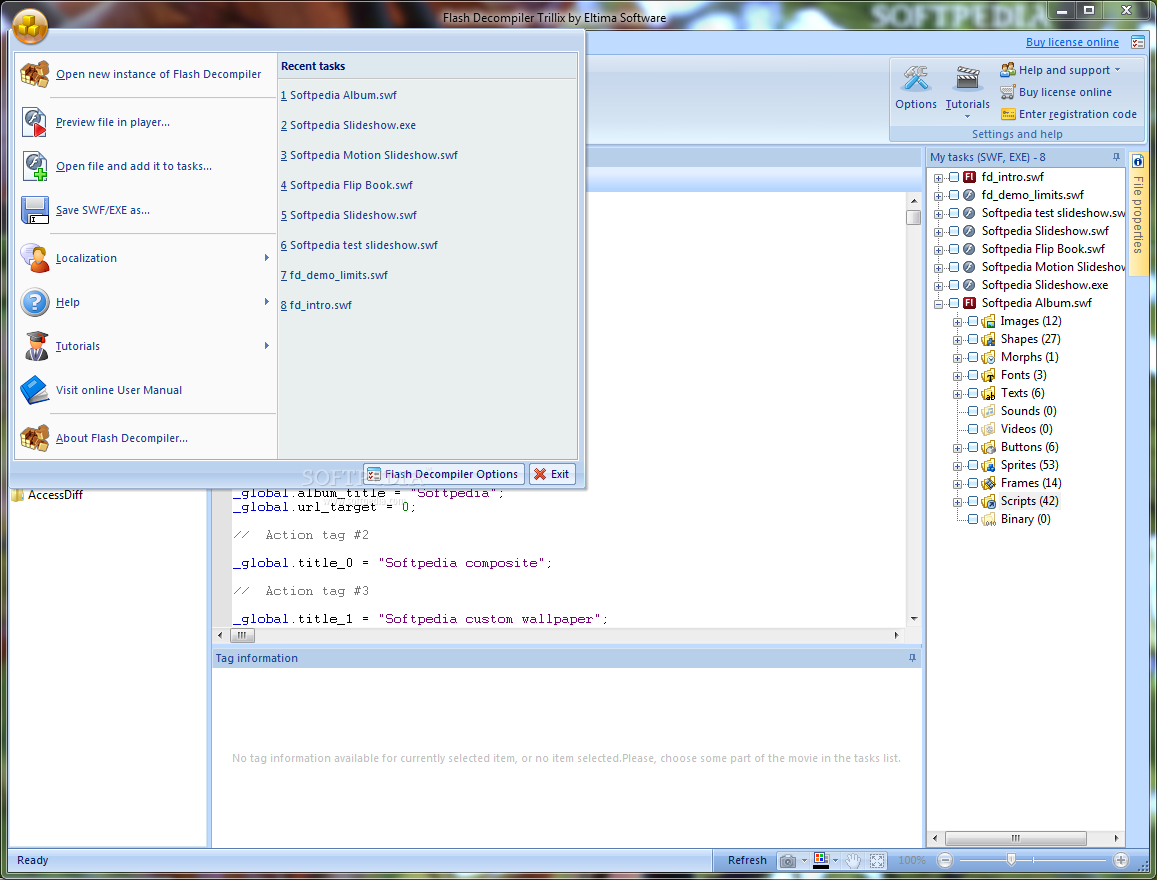
Task: Click the Save SWF/EXE as floppy icon
Action: point(34,210)
